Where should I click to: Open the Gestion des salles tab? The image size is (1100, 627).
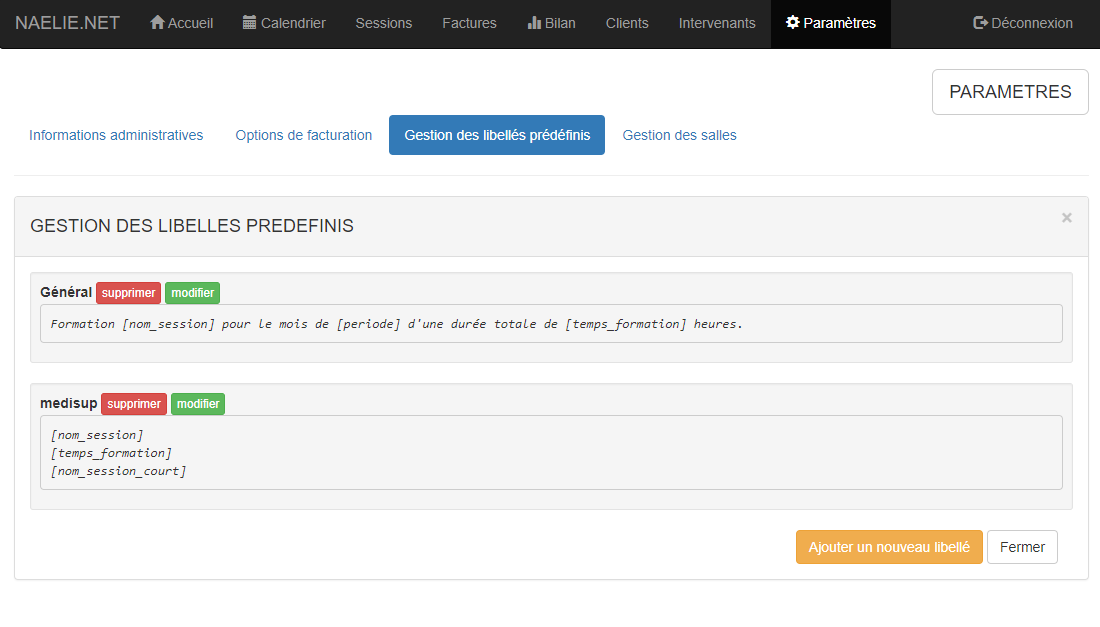[x=679, y=135]
